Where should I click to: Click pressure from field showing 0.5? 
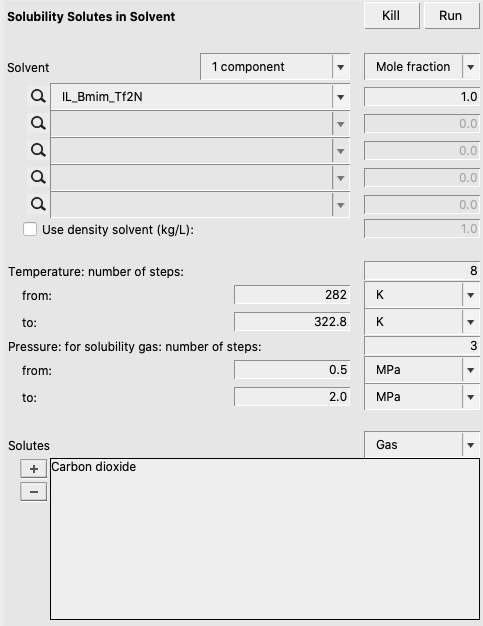pos(292,370)
